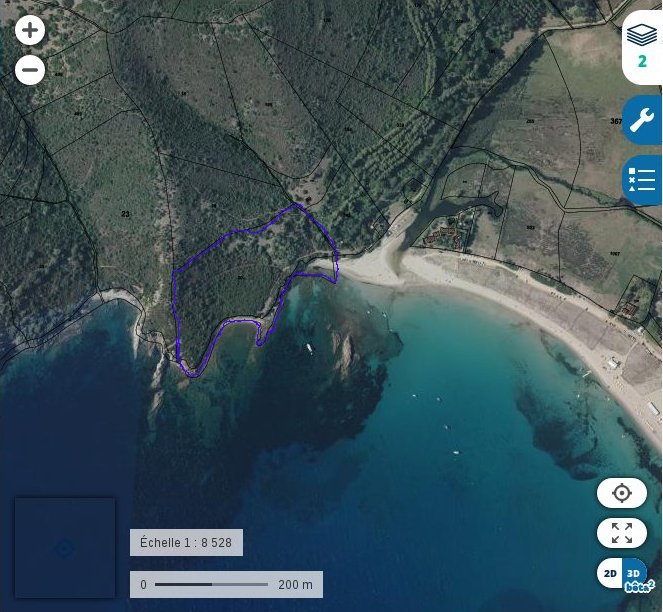Click parcel number 23 label
This screenshot has width=663, height=612.
coord(126,214)
